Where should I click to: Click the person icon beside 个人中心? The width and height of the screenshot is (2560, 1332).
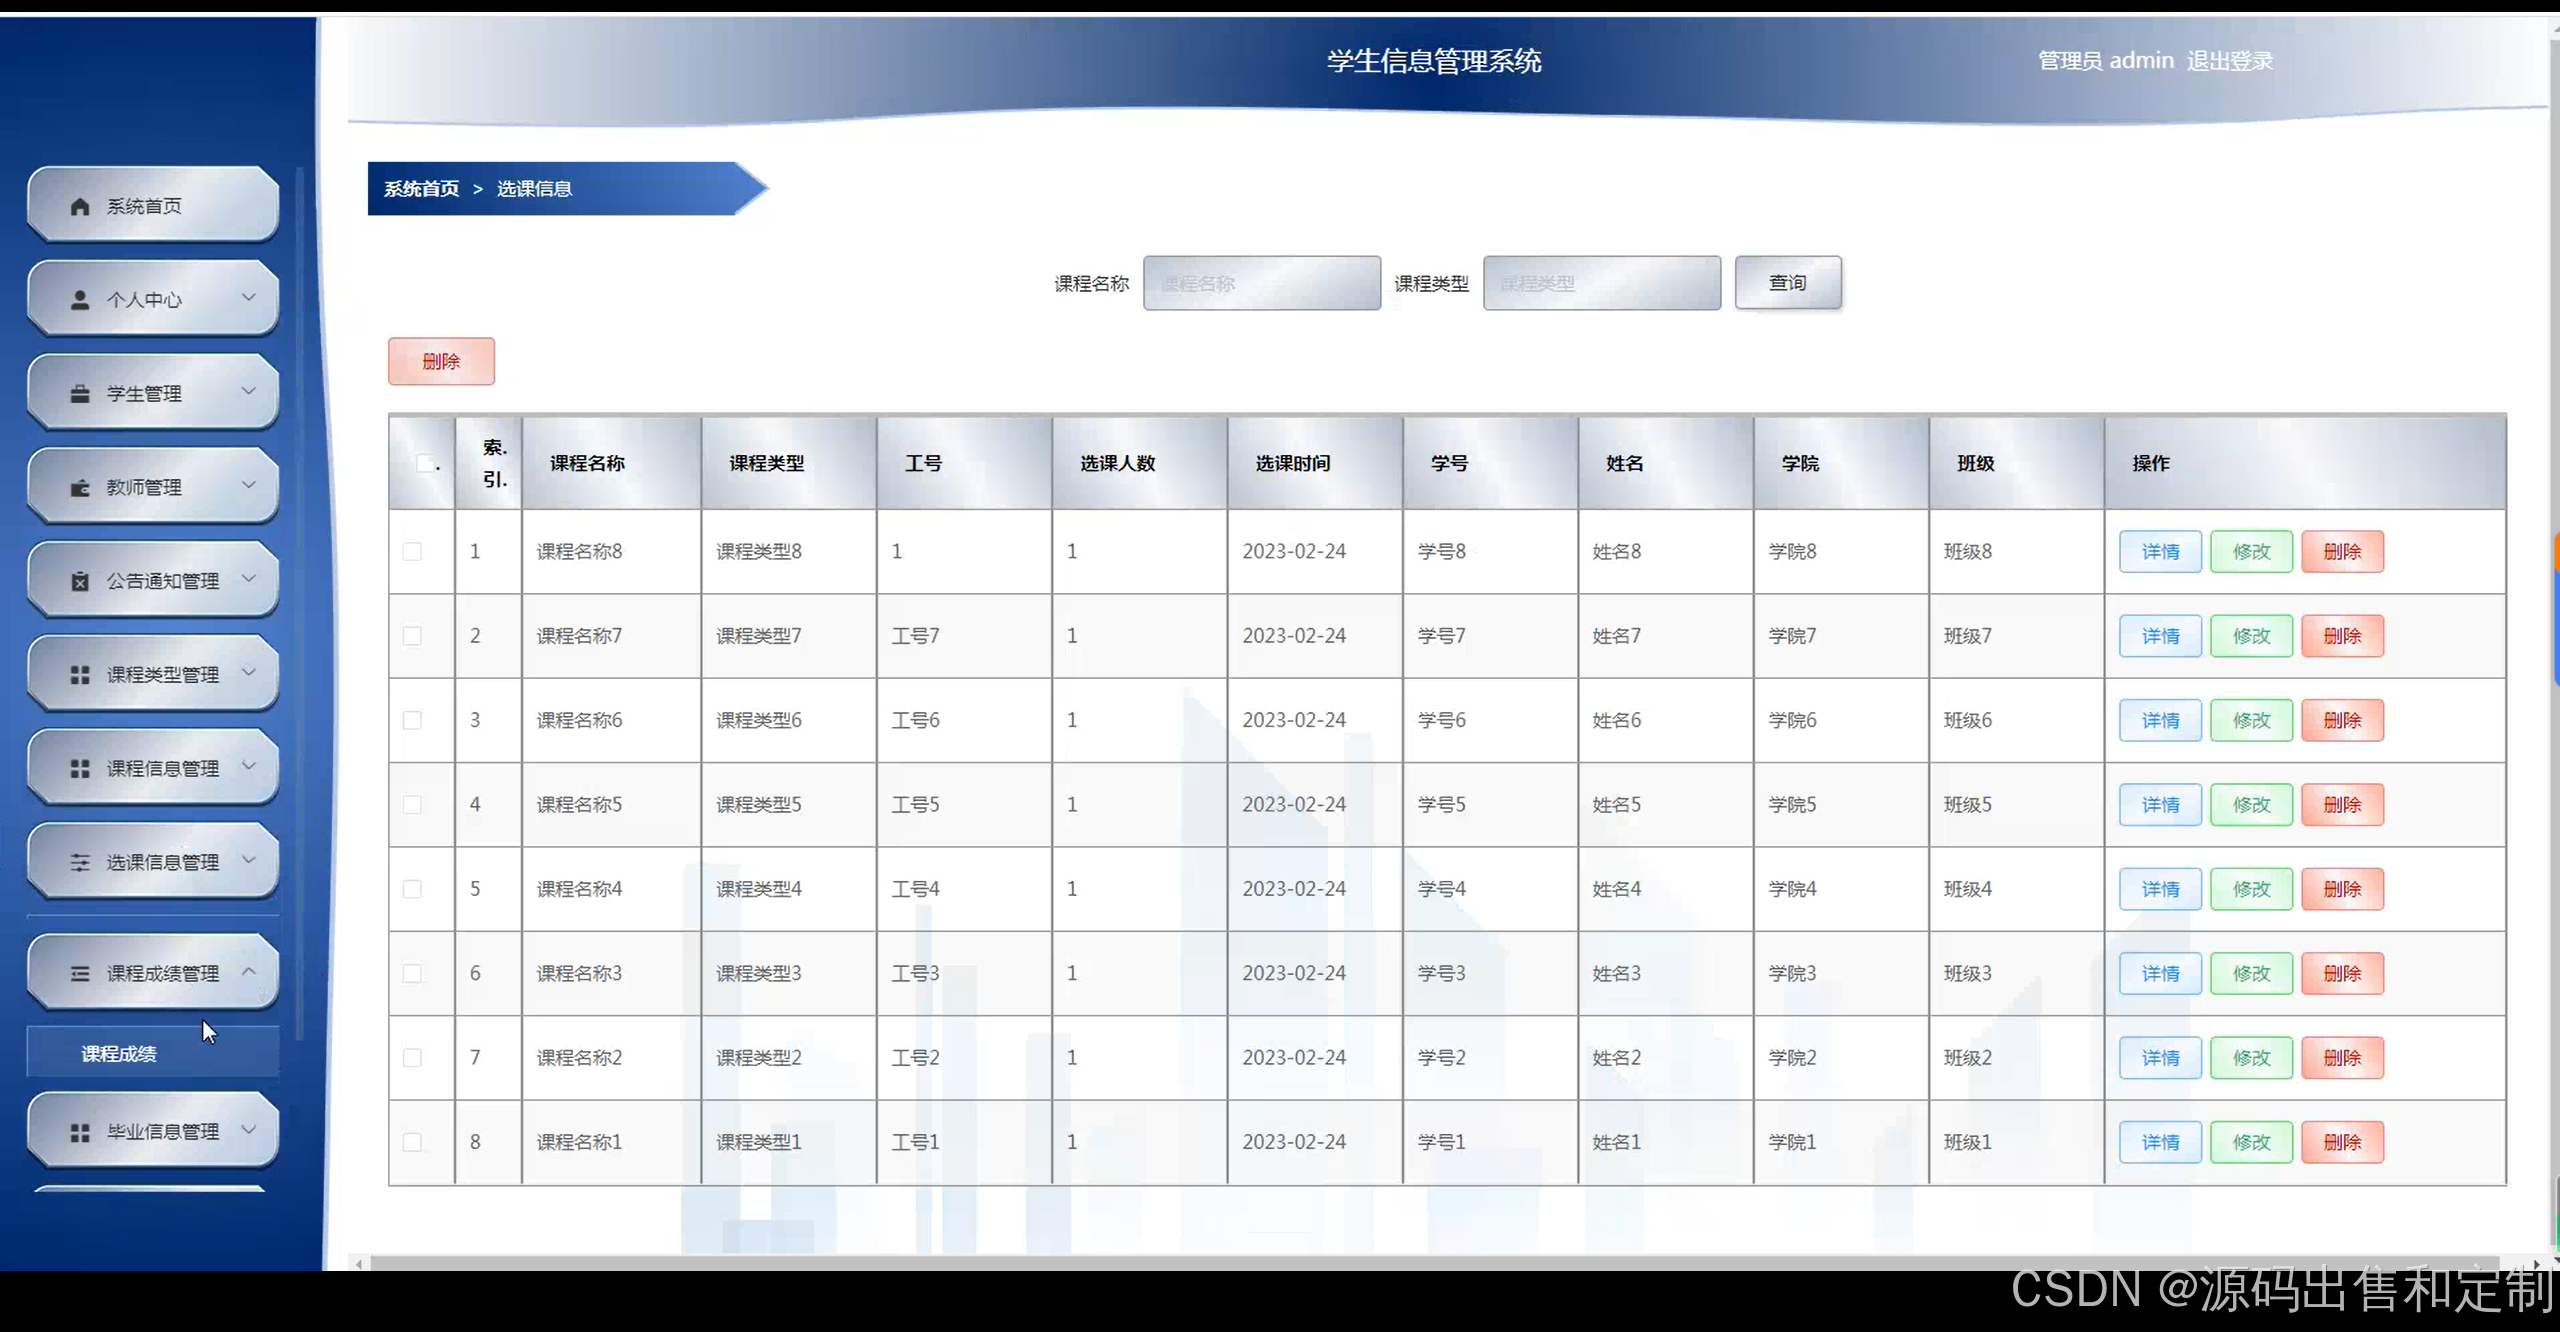(80, 300)
